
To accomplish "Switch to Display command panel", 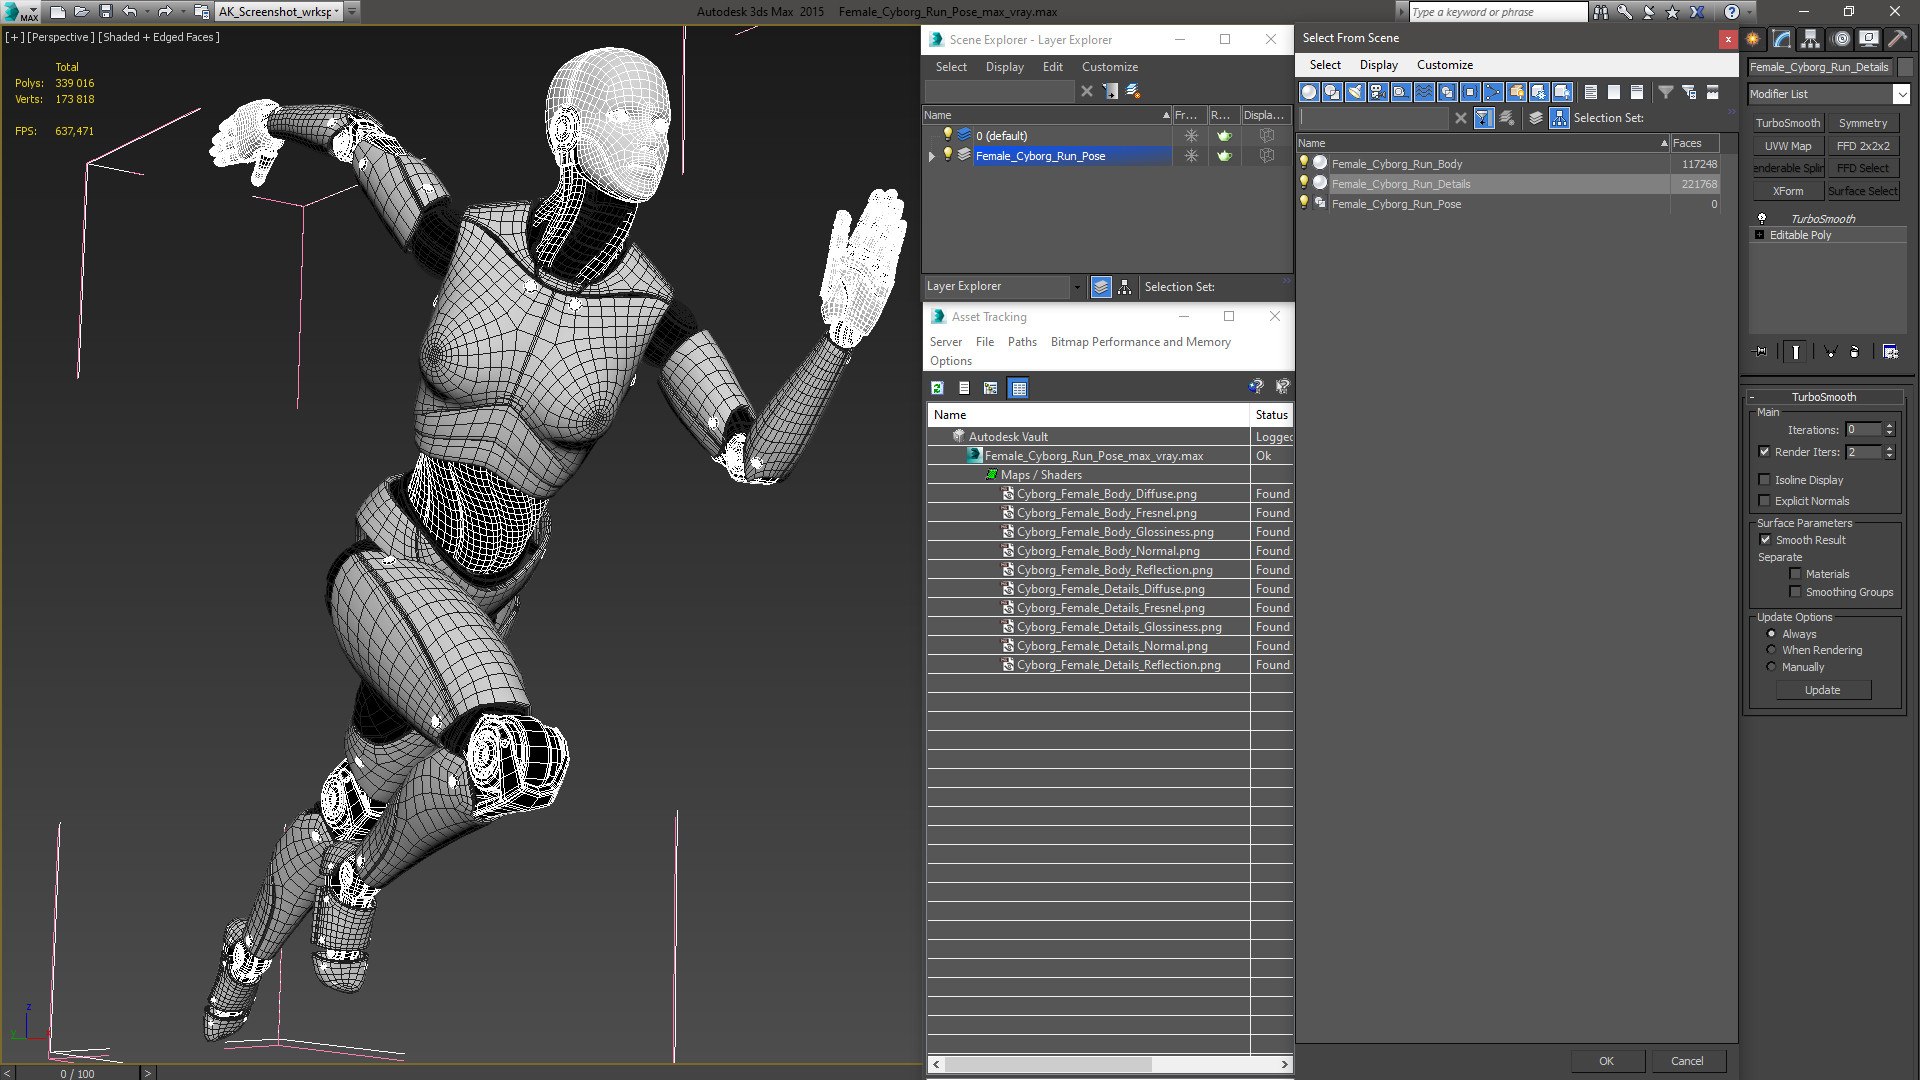I will point(1868,39).
